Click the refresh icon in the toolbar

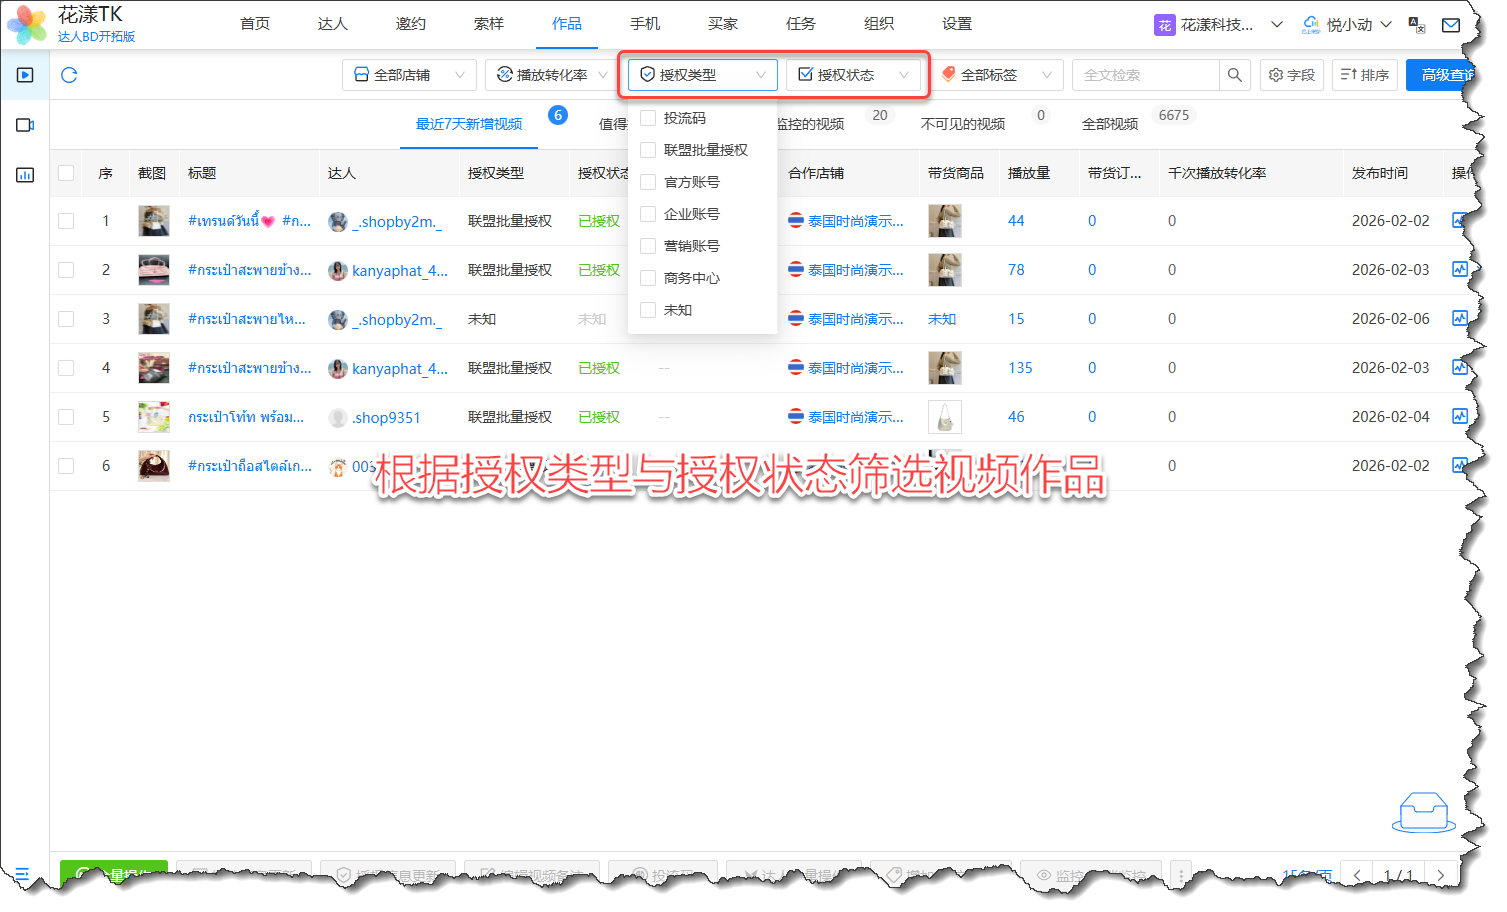tap(69, 75)
